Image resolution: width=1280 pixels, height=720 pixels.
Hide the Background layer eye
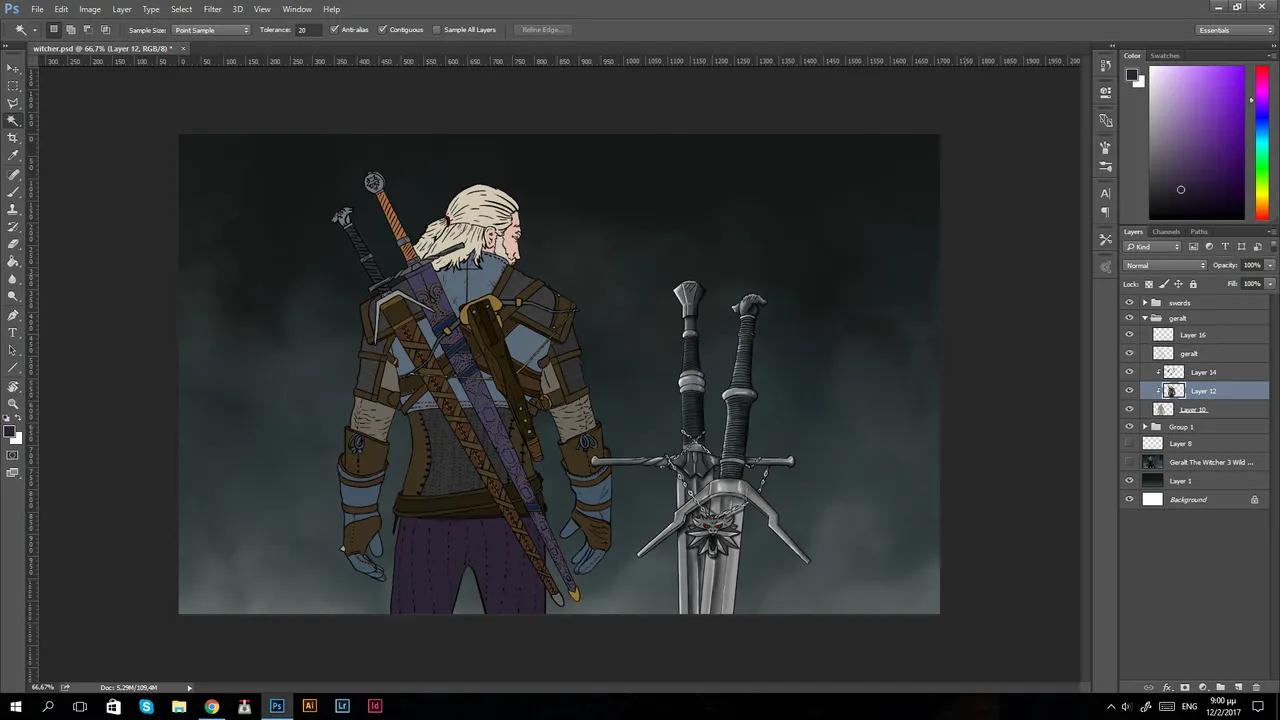pos(1129,499)
